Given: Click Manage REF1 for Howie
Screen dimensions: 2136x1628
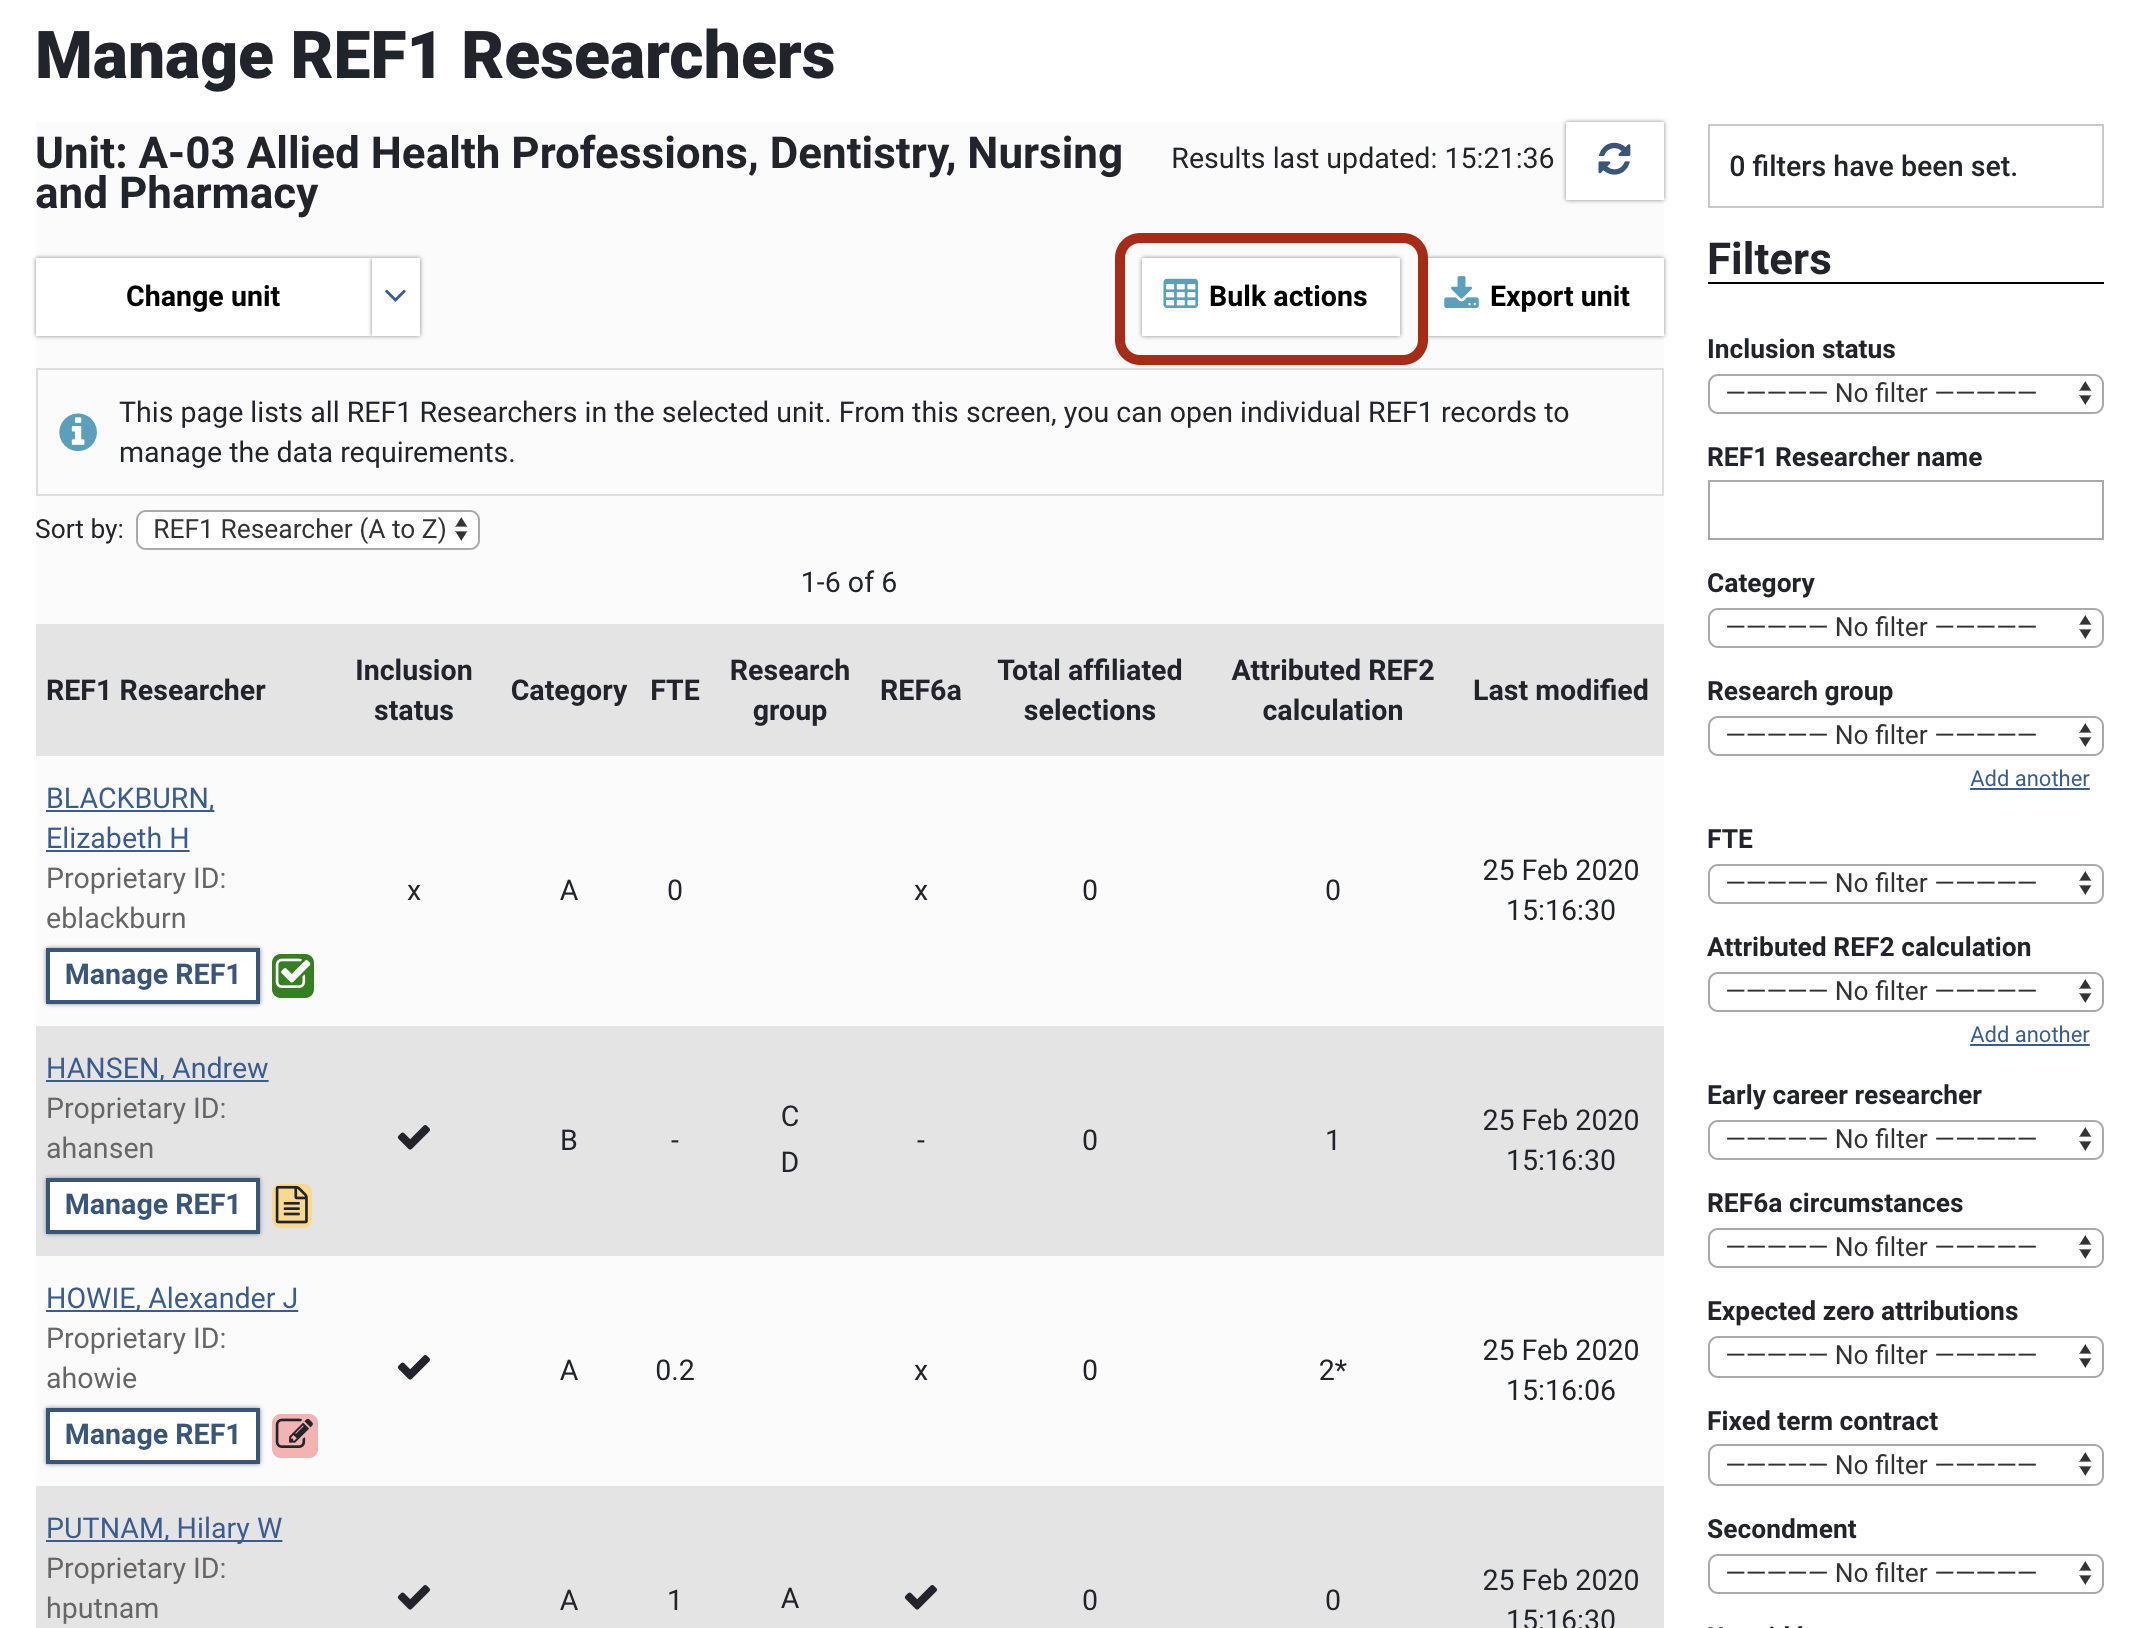Looking at the screenshot, I should pos(152,1435).
